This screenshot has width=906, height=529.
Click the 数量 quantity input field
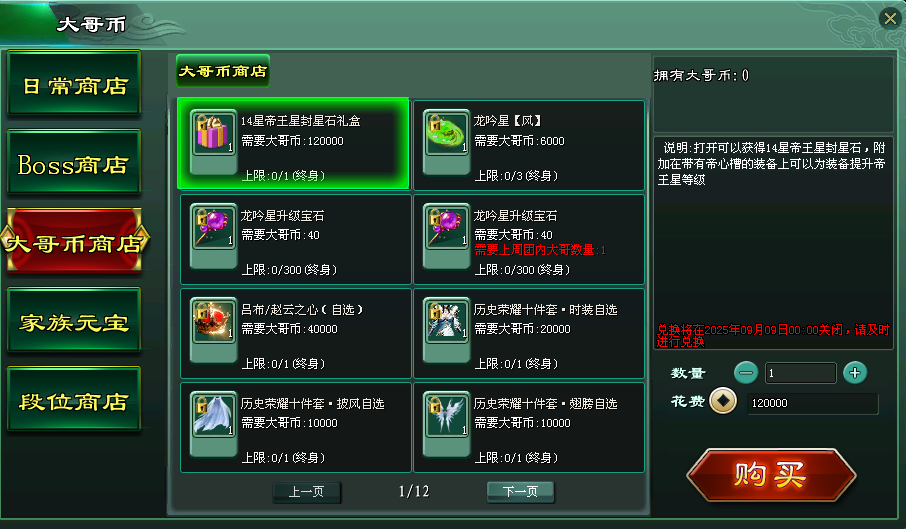point(801,372)
